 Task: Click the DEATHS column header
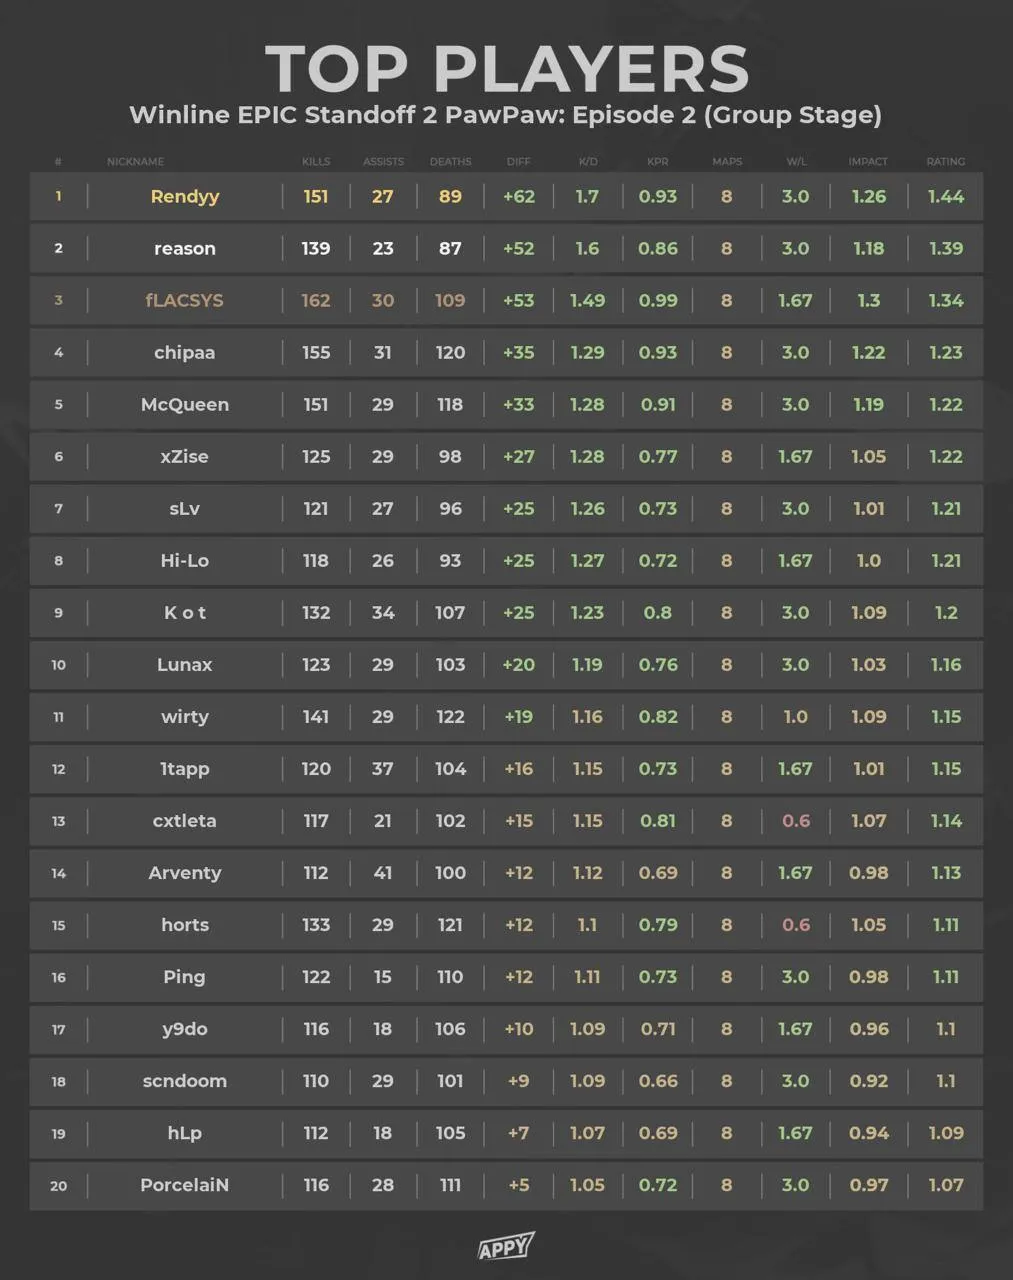tap(450, 161)
